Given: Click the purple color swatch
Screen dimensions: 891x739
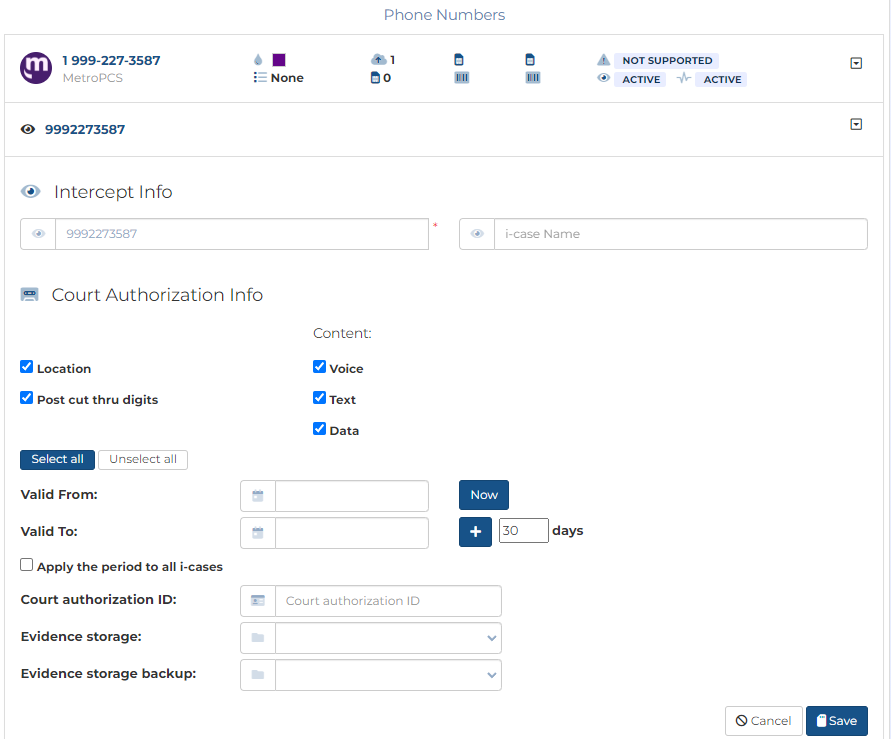Looking at the screenshot, I should click(279, 60).
